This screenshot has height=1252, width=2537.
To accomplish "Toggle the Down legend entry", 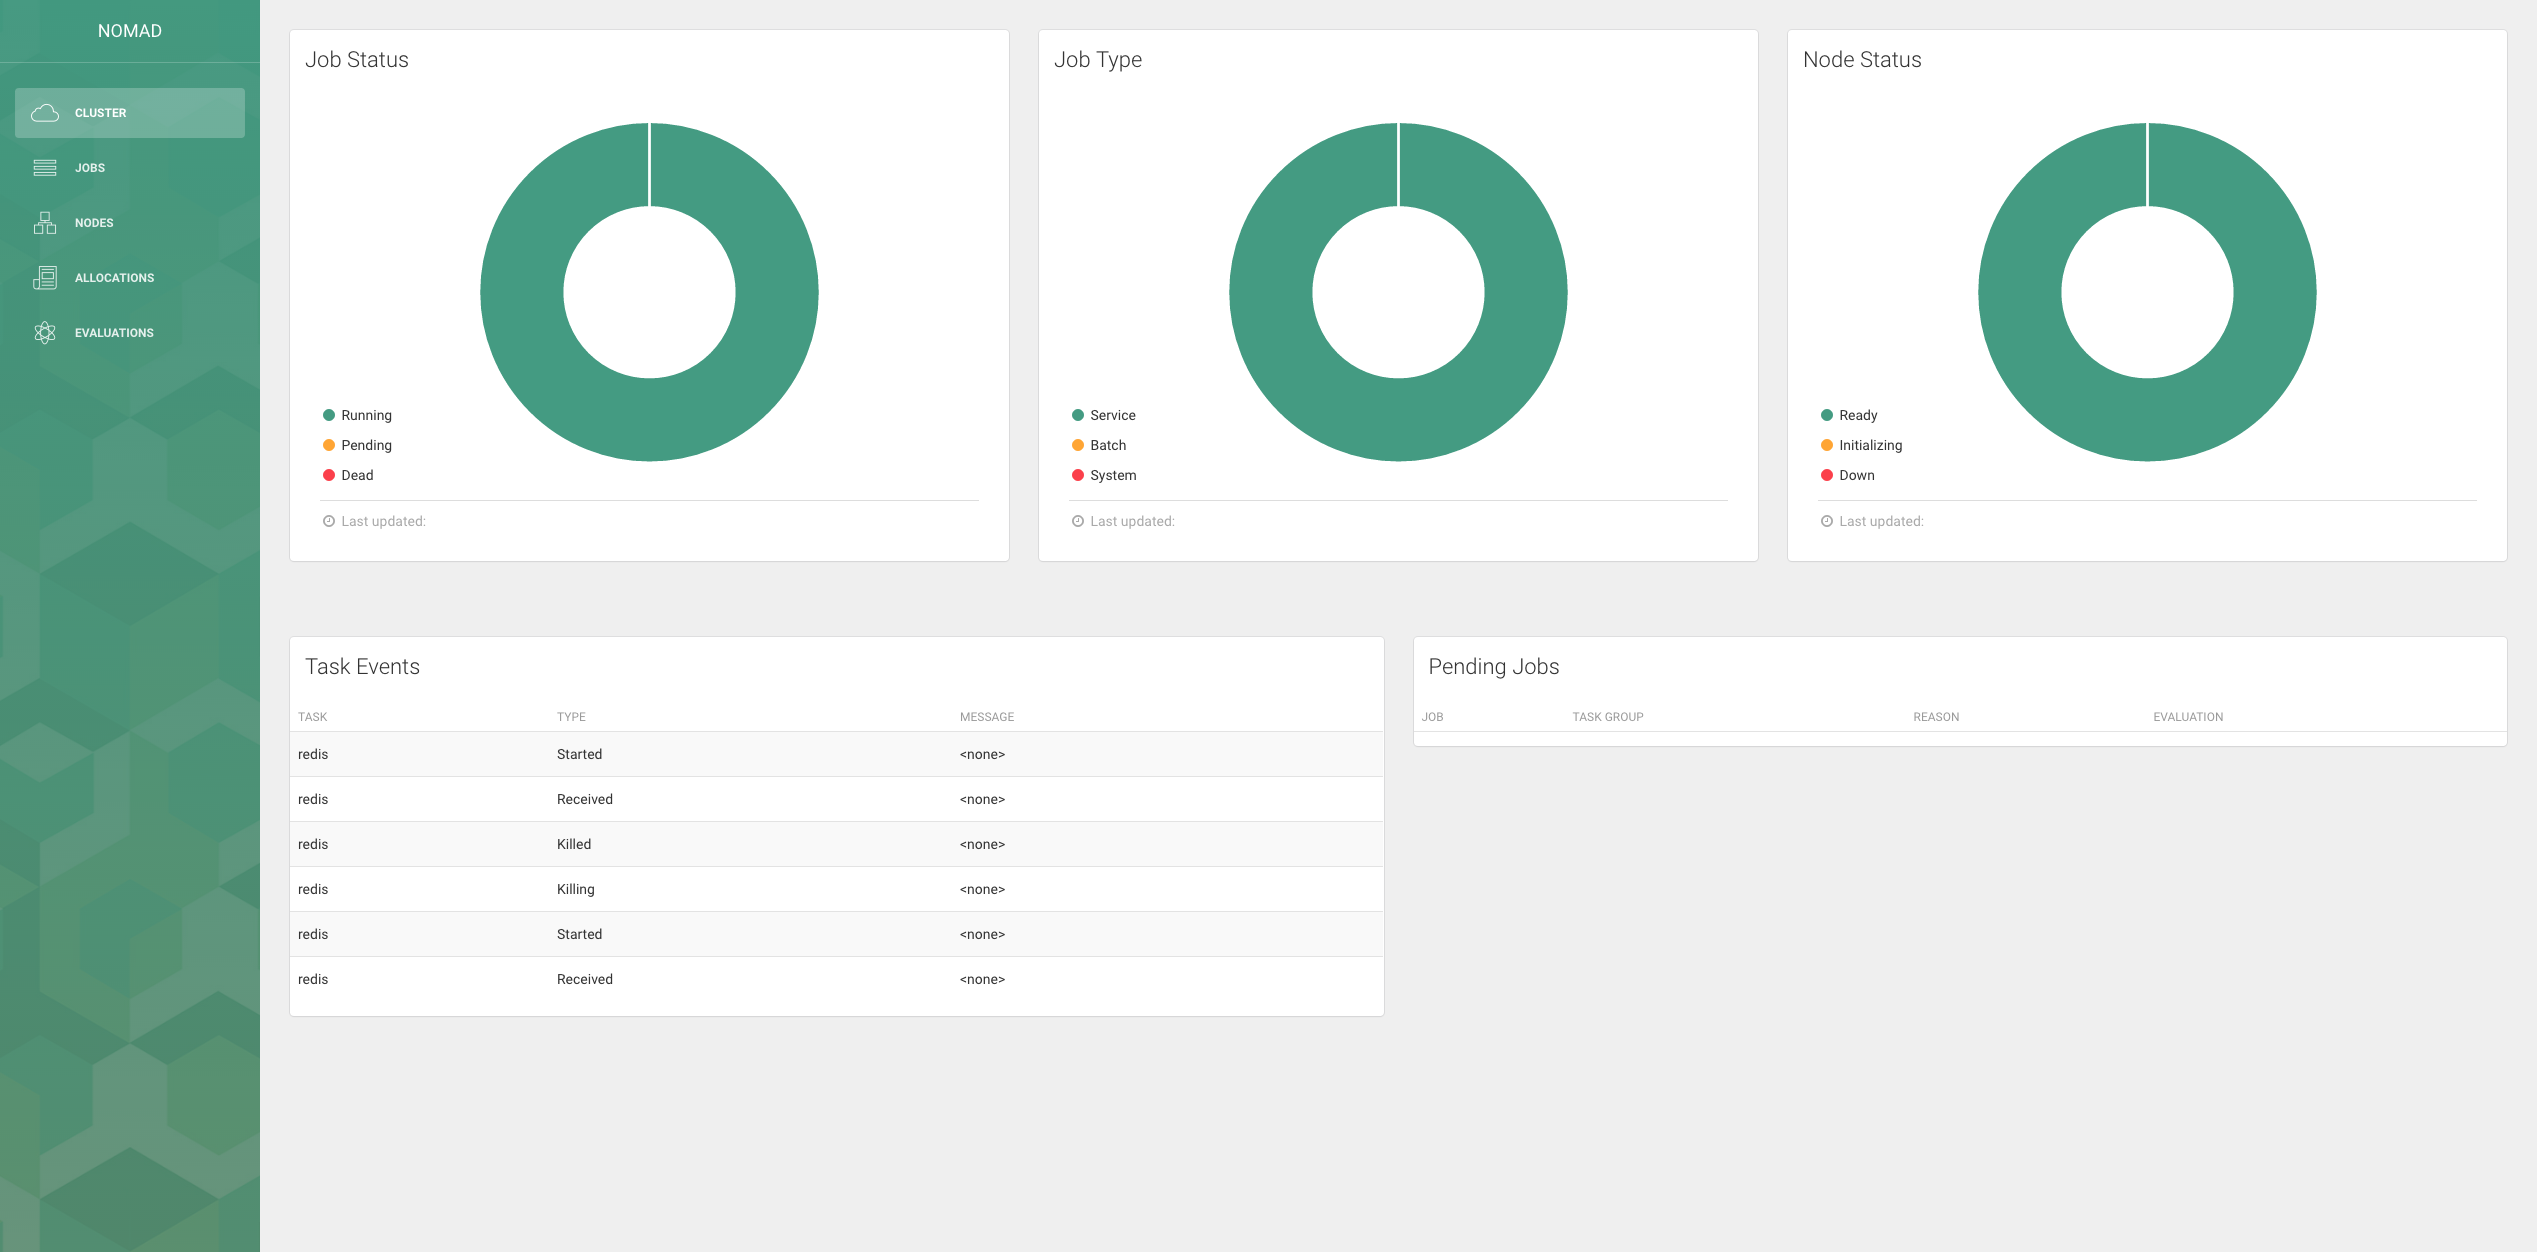I will [1856, 475].
